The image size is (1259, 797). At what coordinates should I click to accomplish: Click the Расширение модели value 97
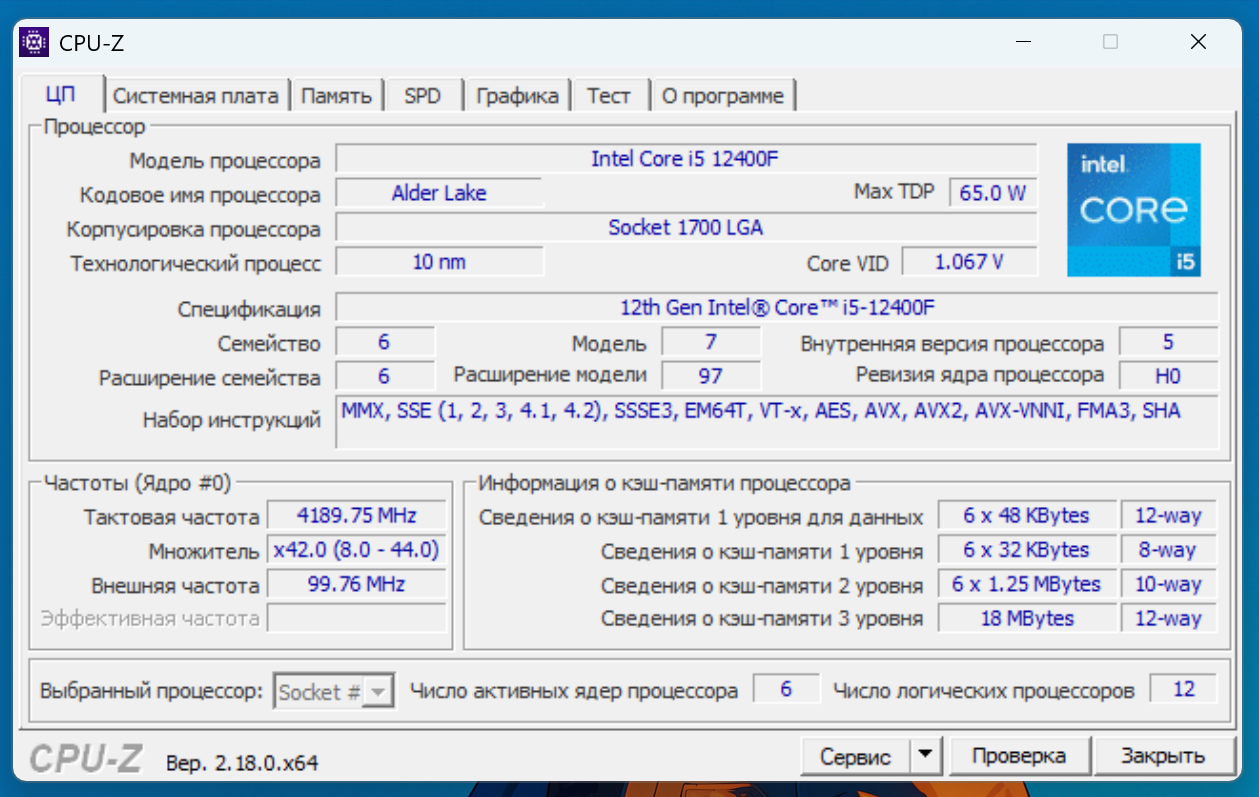pyautogui.click(x=711, y=376)
